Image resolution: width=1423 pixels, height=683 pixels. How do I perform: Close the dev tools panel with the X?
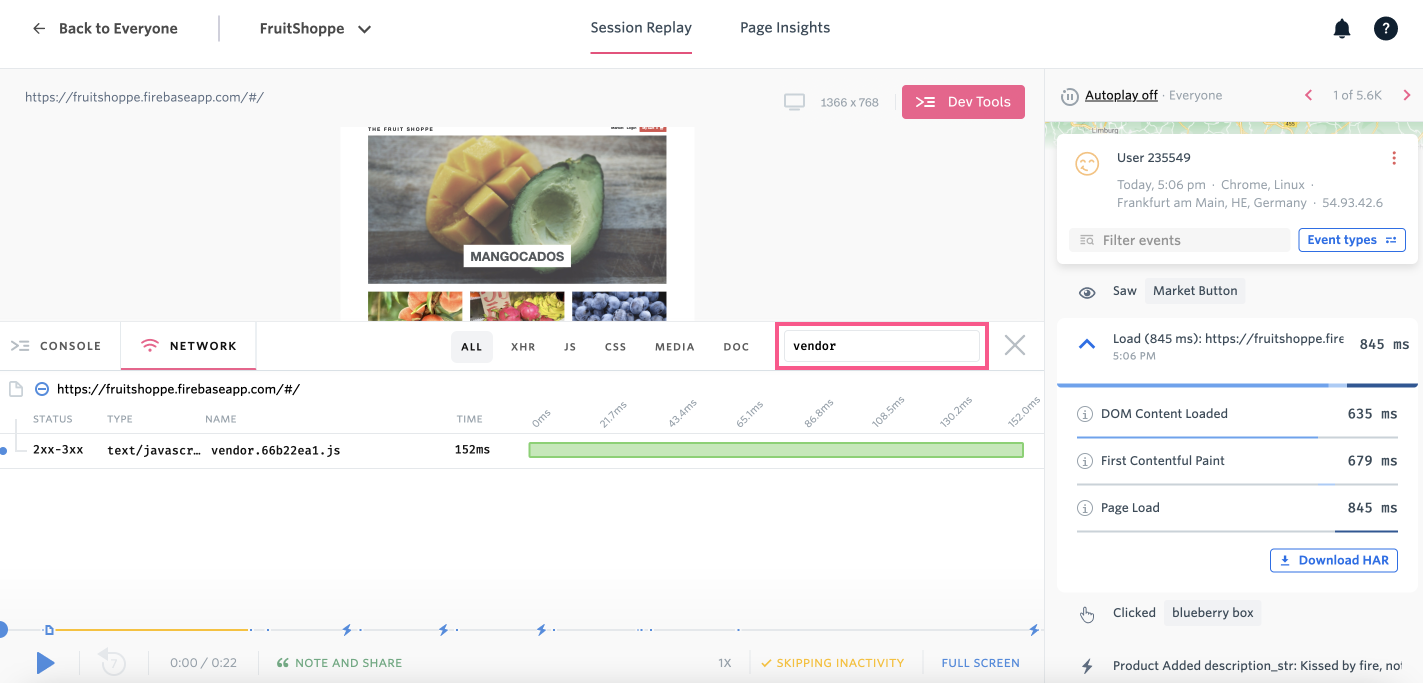1015,346
